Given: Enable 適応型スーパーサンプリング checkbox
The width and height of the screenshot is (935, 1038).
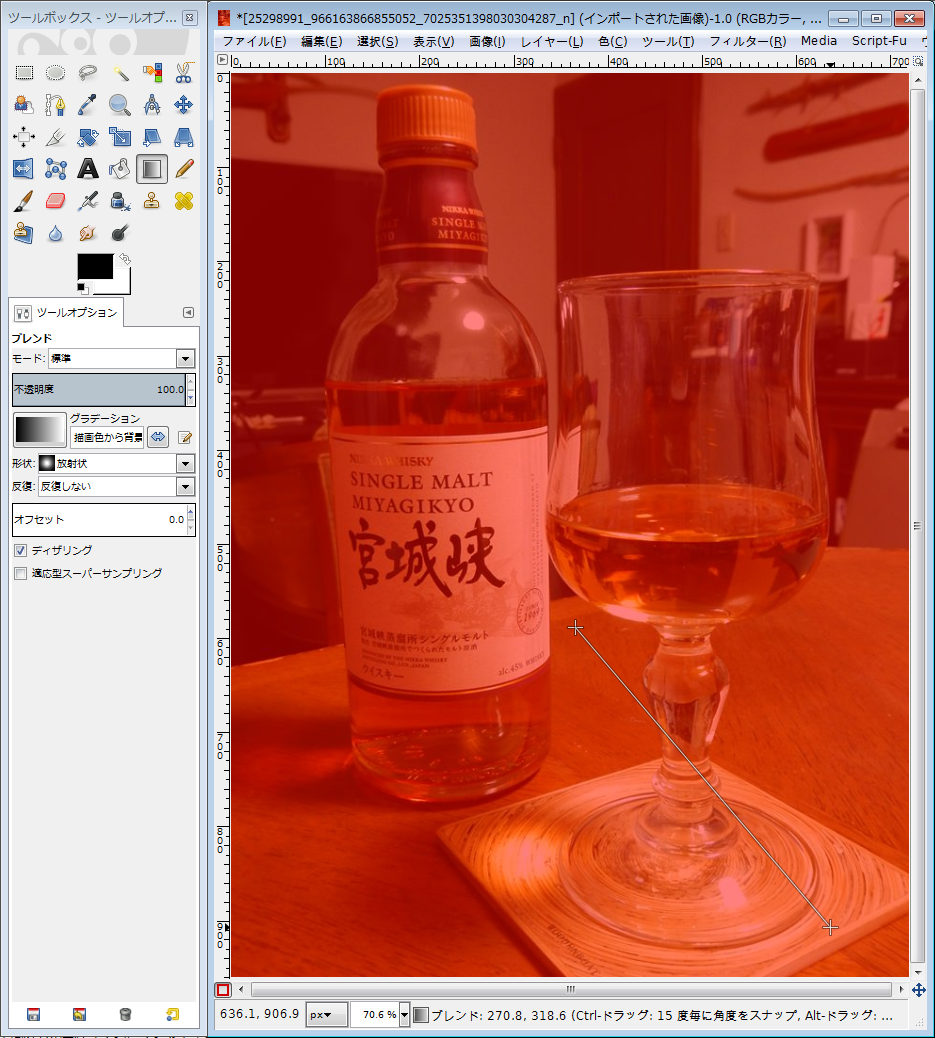Looking at the screenshot, I should click(x=21, y=574).
